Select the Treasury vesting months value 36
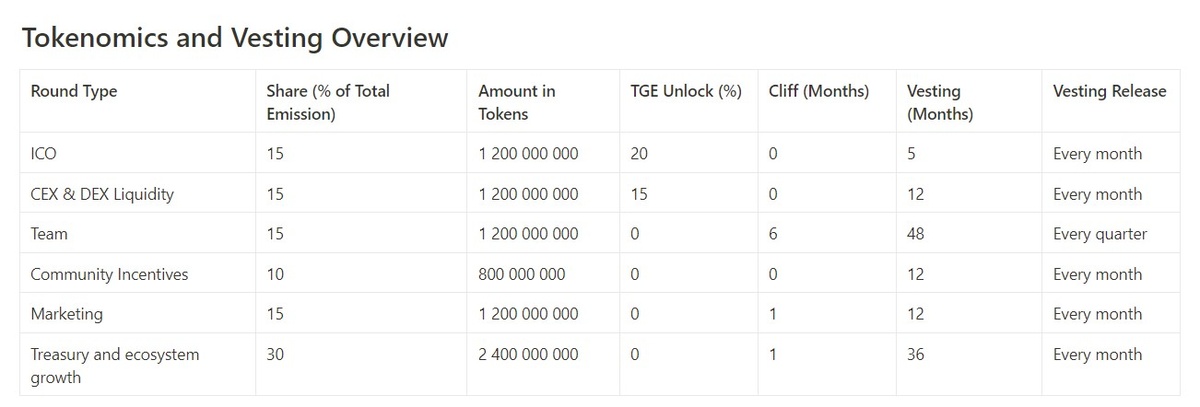1200x407 pixels. point(915,354)
